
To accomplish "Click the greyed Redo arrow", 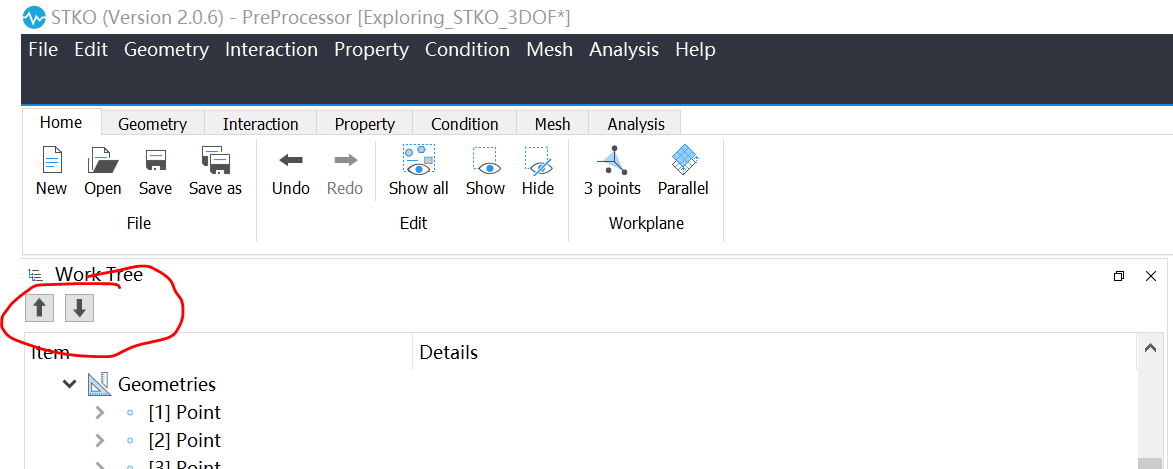I will [345, 159].
